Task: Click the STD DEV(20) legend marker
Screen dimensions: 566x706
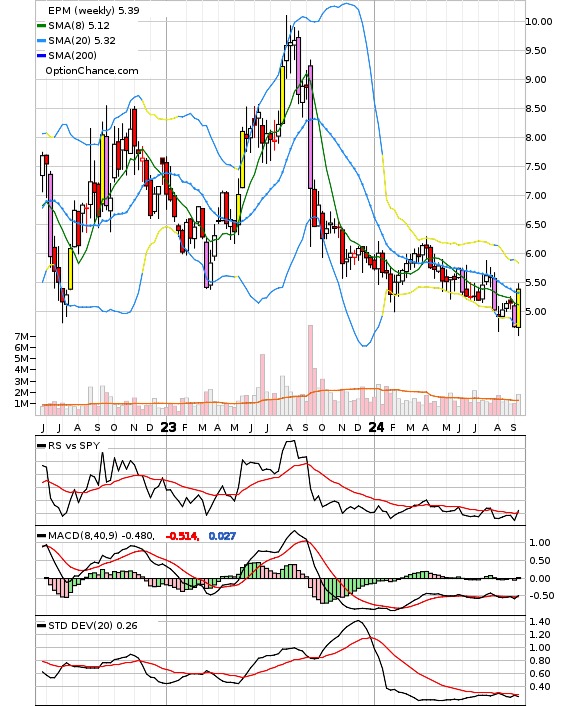Action: 41,626
